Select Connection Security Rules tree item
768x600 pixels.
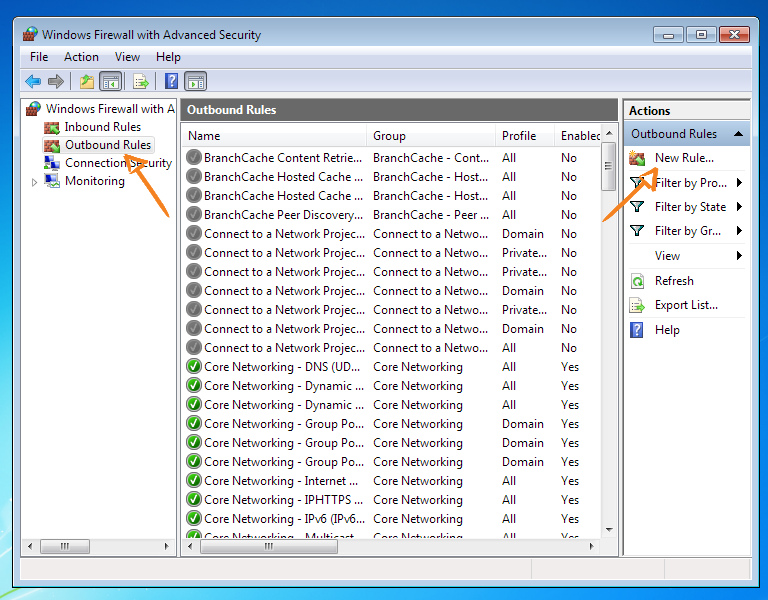click(x=117, y=163)
